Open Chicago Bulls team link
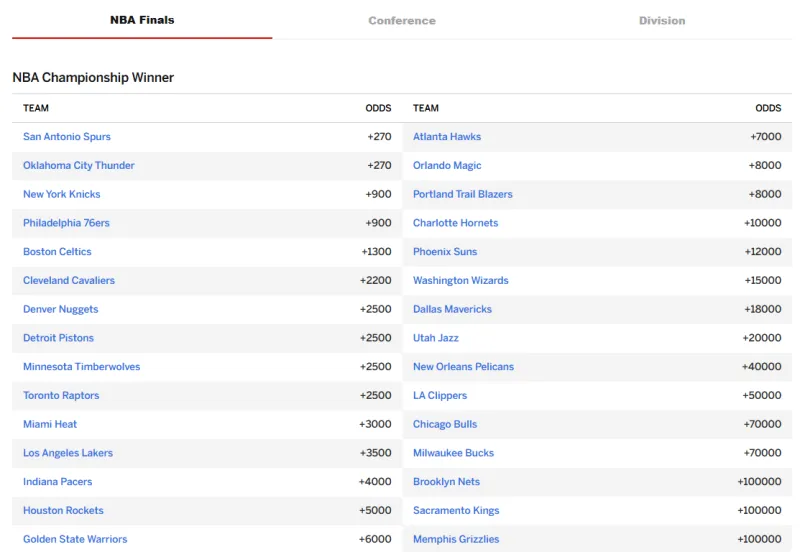This screenshot has height=552, width=800. coord(445,424)
